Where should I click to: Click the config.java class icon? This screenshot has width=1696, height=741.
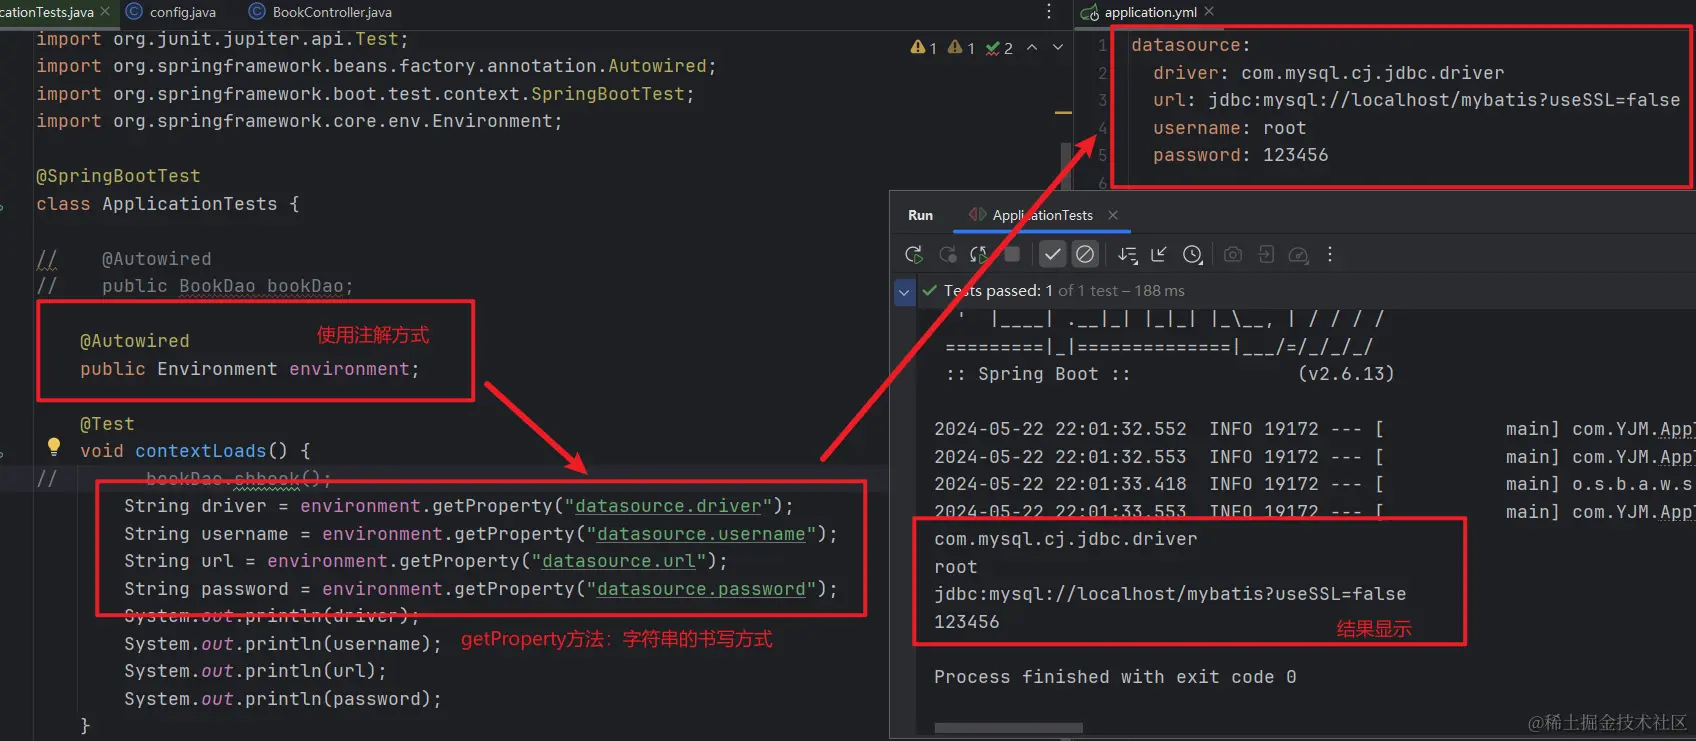134,12
